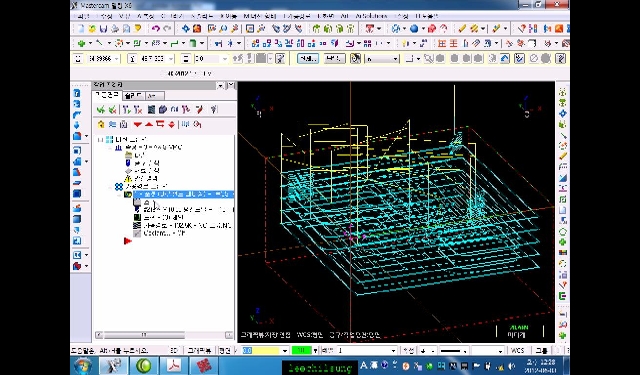
Task: Open the Art menu
Action: pyautogui.click(x=344, y=16)
